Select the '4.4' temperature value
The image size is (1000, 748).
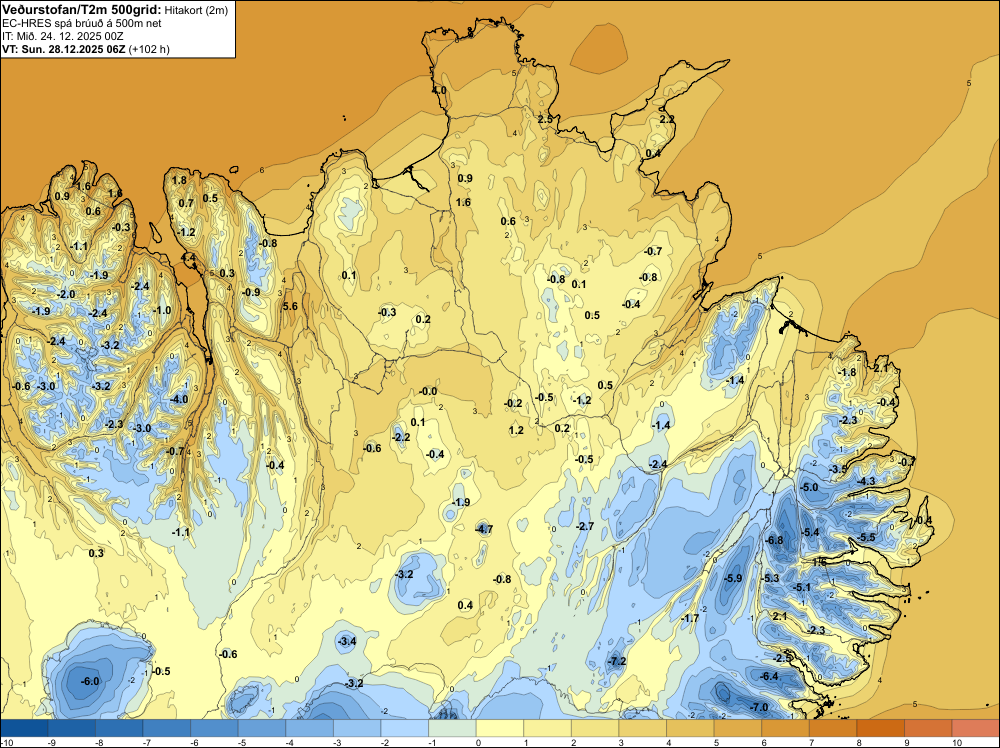(189, 258)
